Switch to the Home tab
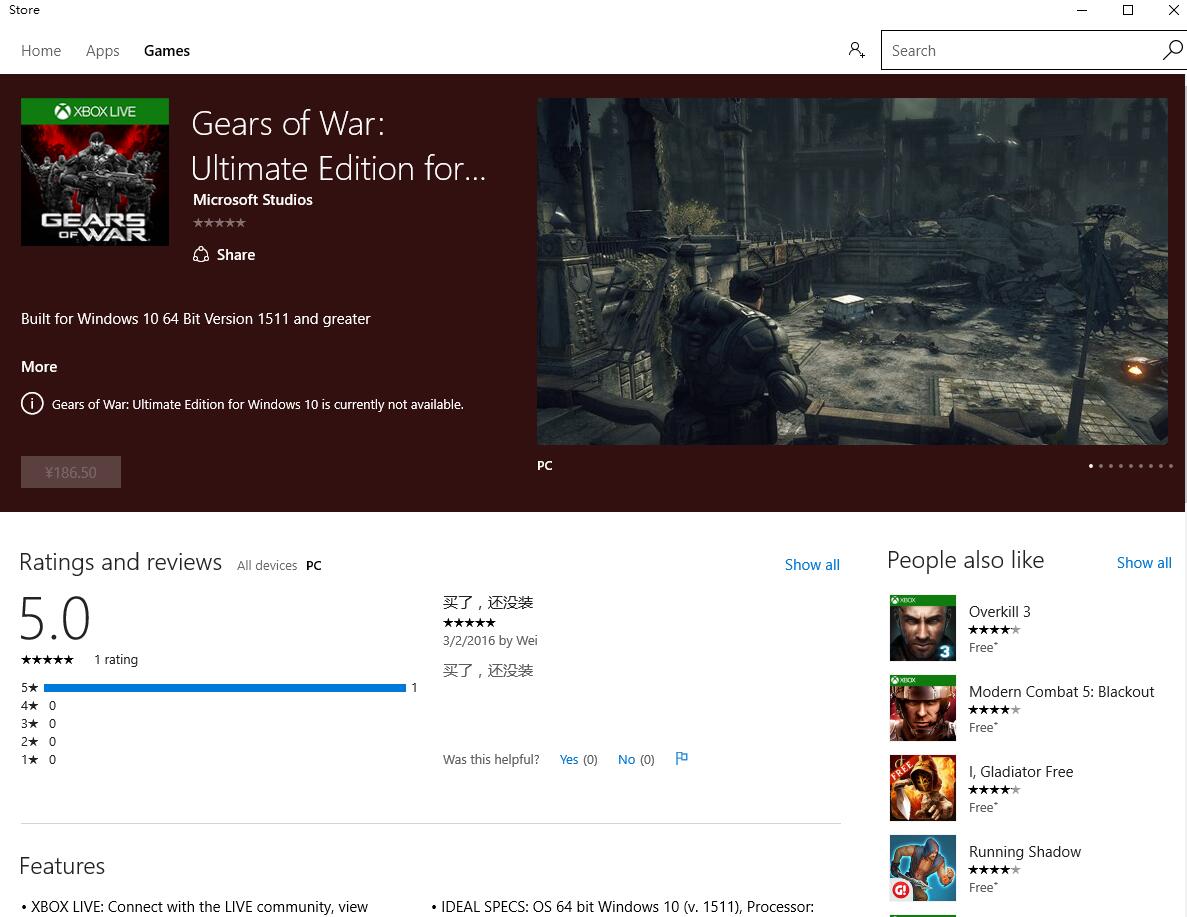Viewport: 1187px width, 917px height. (41, 51)
